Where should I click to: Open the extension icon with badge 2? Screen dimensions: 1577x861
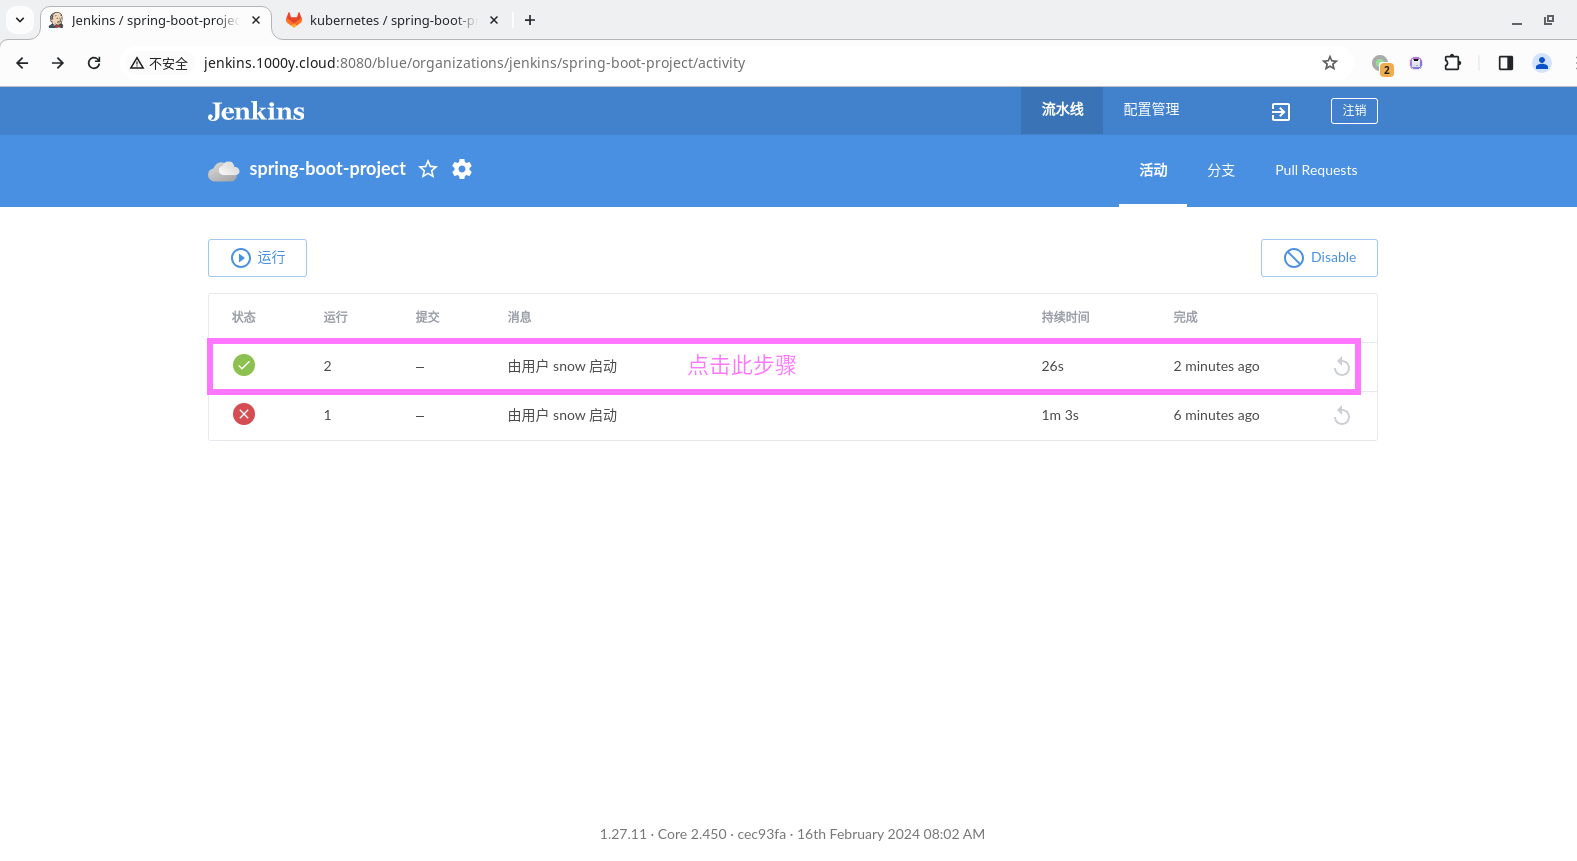[1382, 64]
